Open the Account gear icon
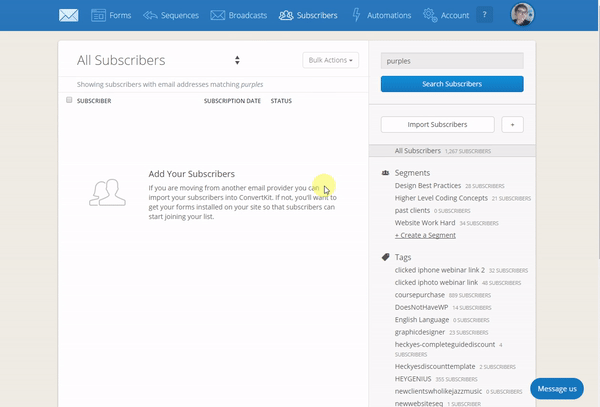Image resolution: width=600 pixels, height=407 pixels. point(430,15)
